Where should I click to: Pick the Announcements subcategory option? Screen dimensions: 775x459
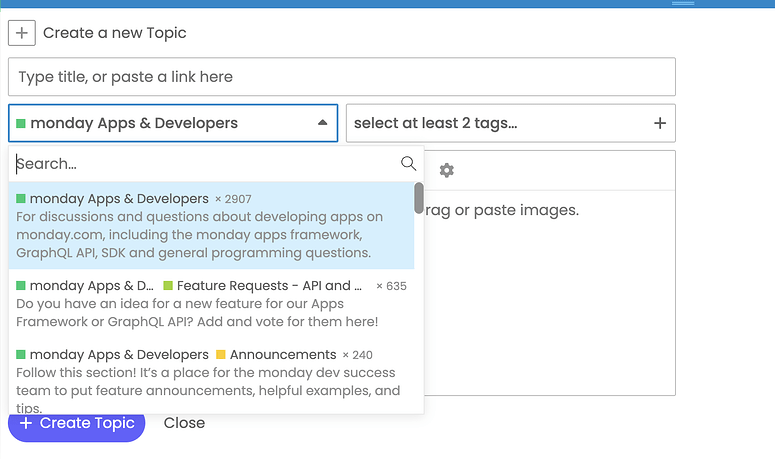[x=283, y=355]
